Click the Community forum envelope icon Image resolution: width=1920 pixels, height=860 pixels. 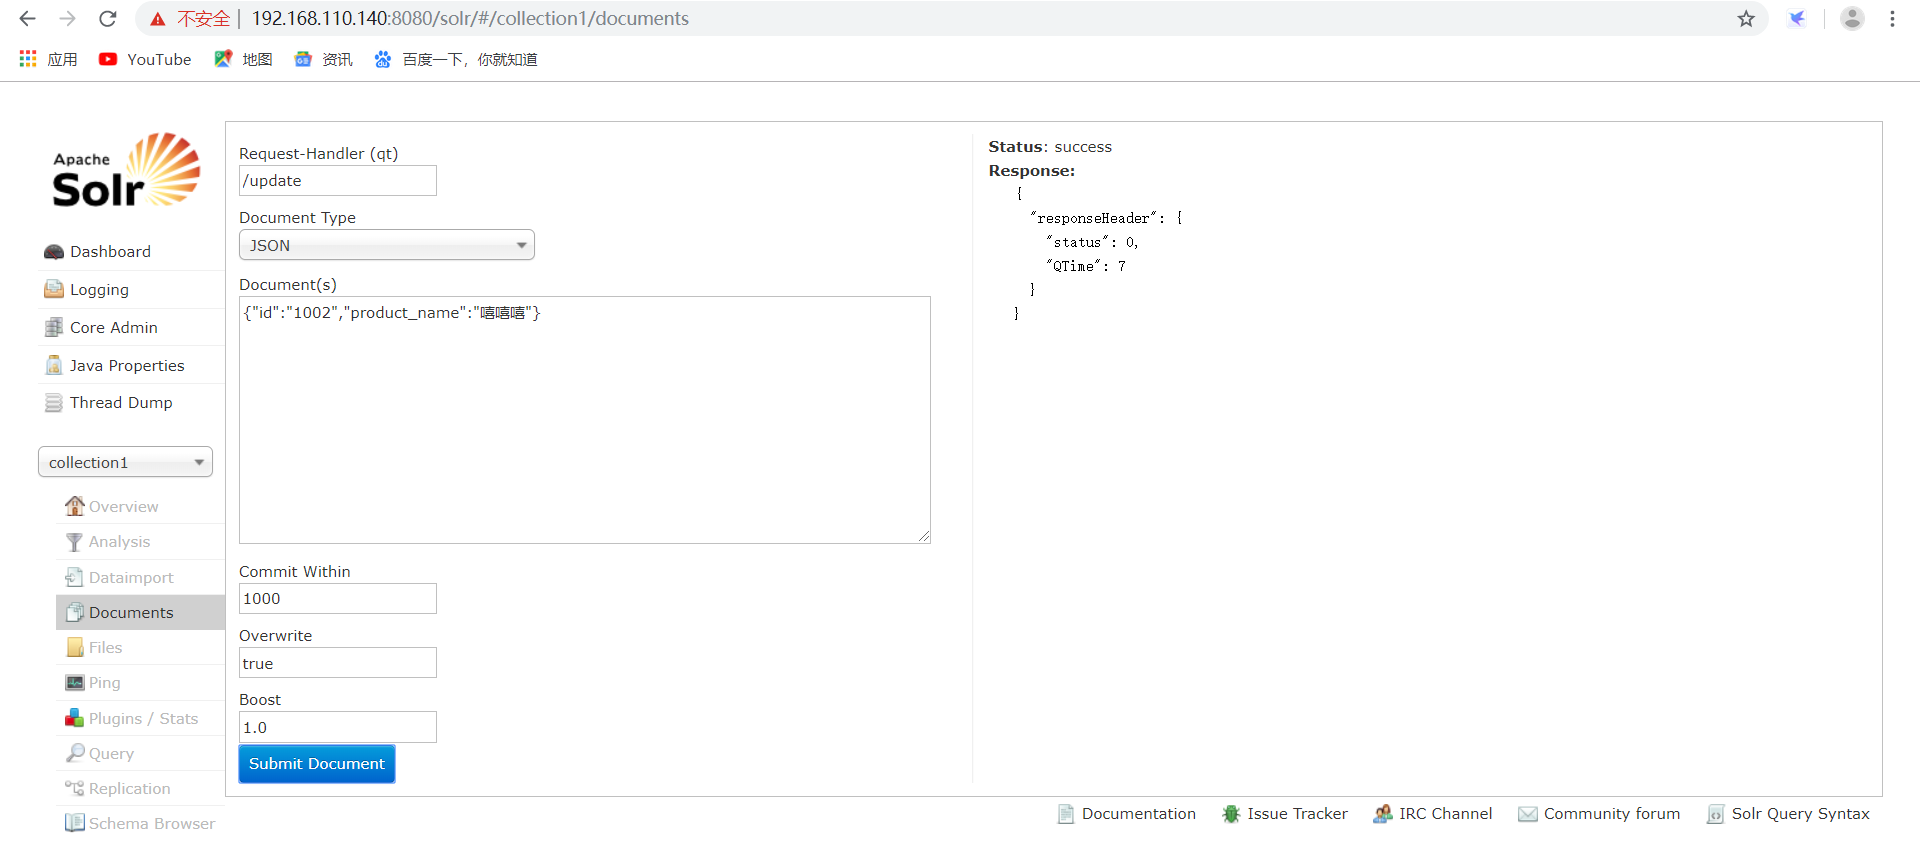[x=1528, y=814]
